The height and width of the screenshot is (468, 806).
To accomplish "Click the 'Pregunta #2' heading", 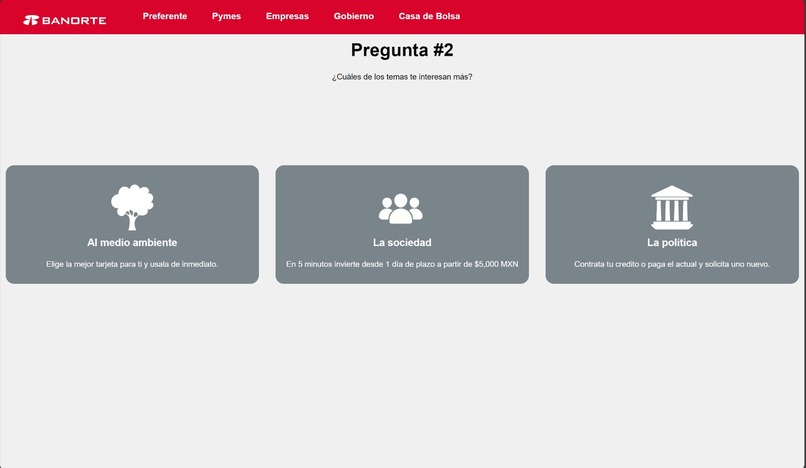I will click(x=402, y=50).
